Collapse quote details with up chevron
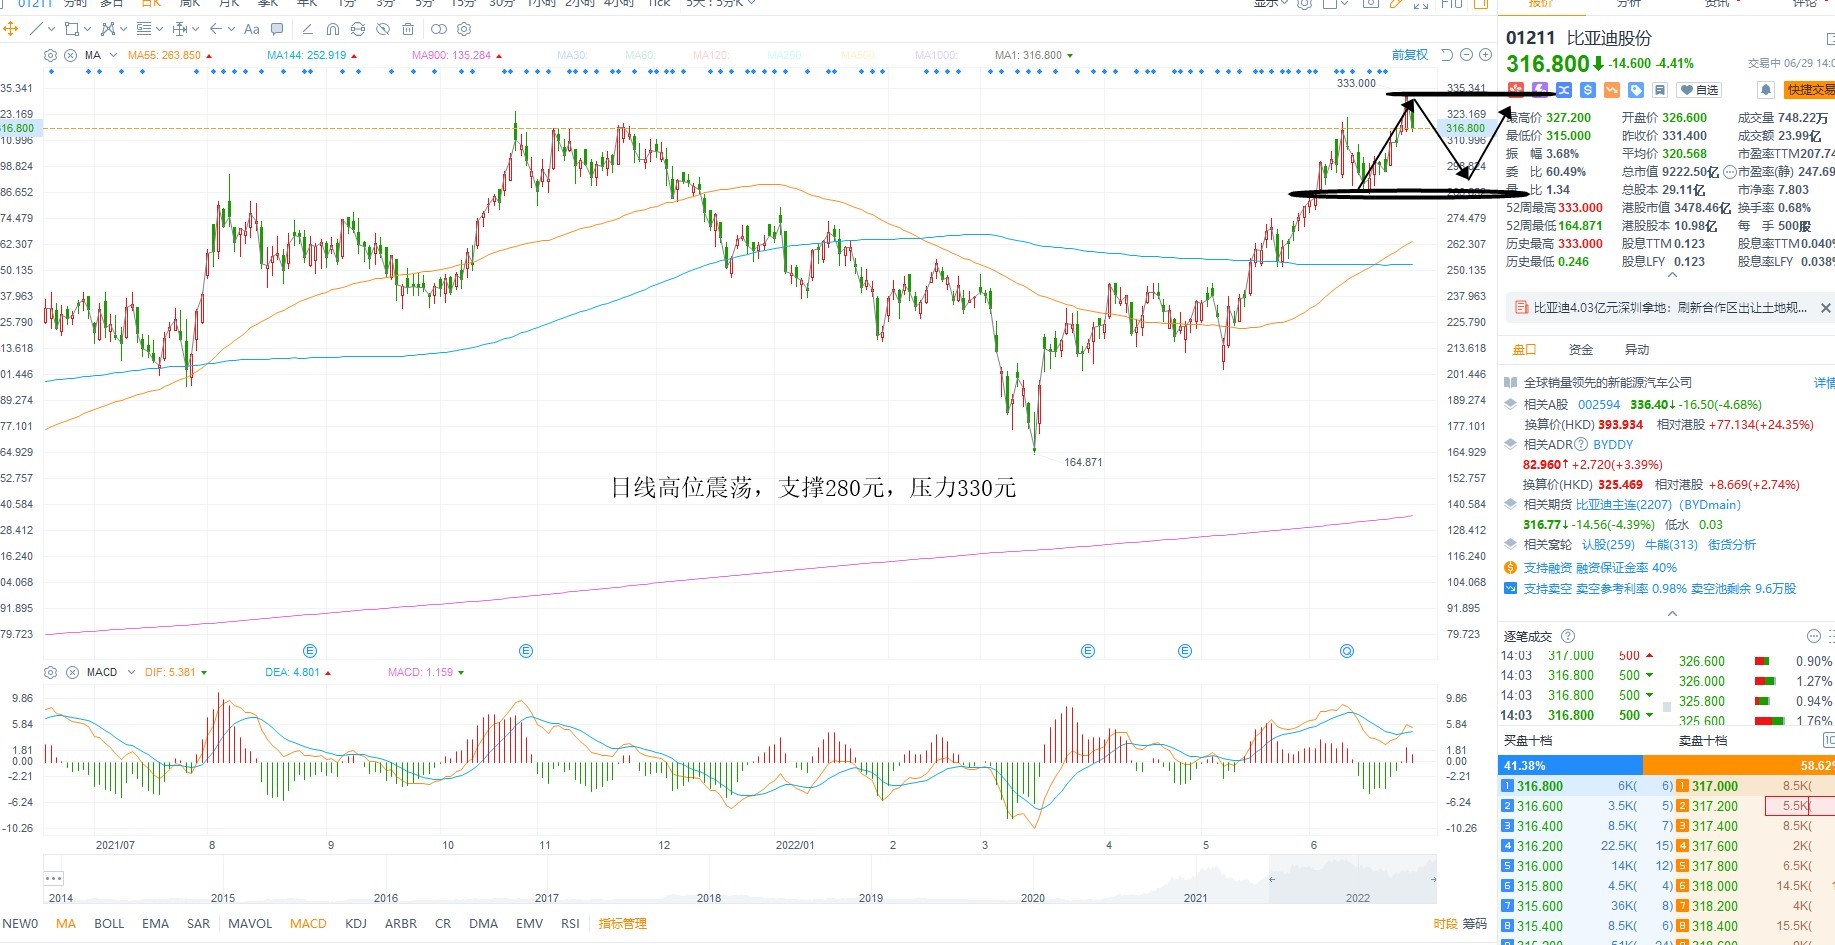This screenshot has width=1835, height=945. point(1672,275)
